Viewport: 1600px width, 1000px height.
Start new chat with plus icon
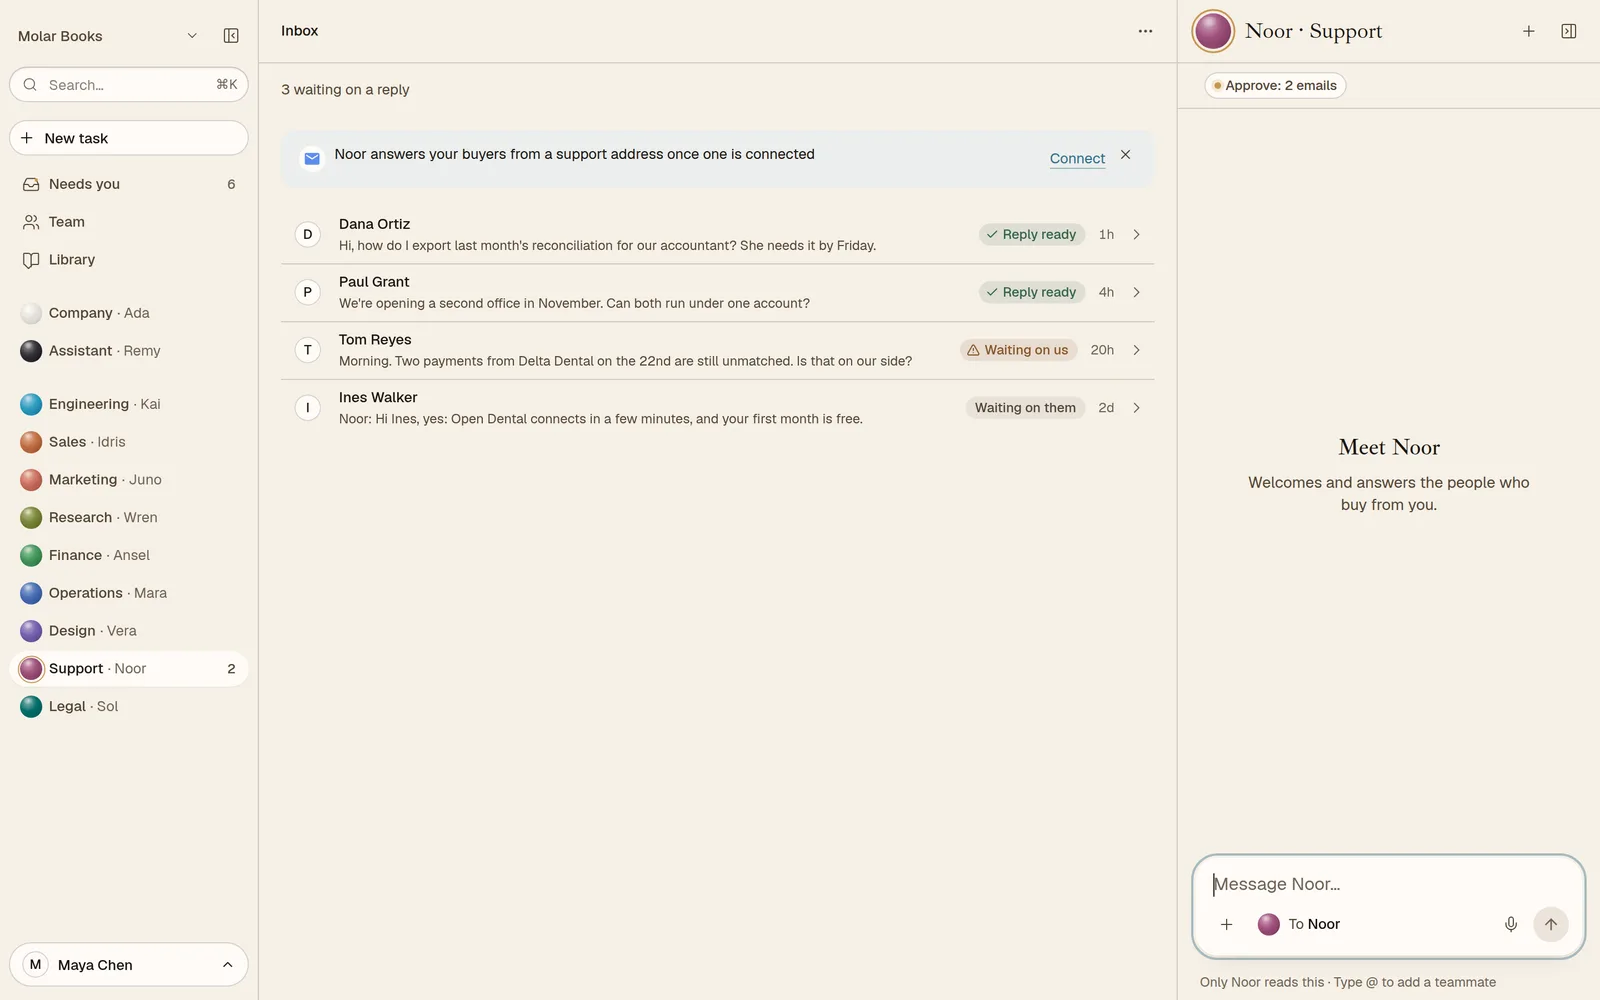tap(1528, 32)
